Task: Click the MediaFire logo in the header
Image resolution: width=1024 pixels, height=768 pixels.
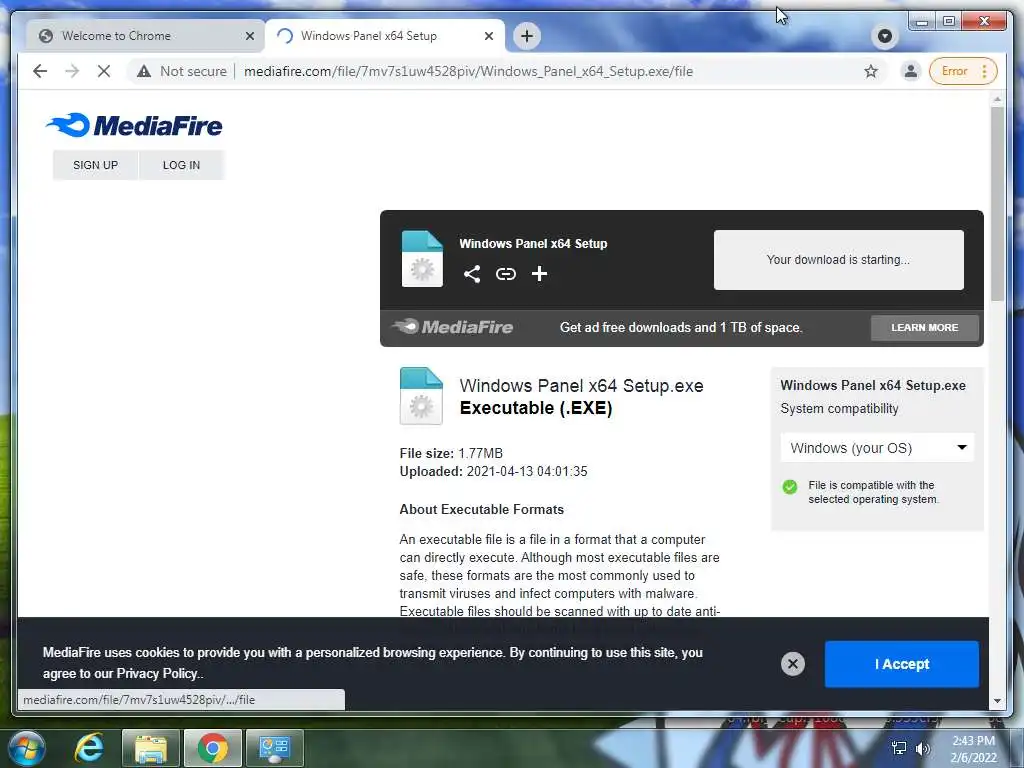Action: [x=135, y=125]
